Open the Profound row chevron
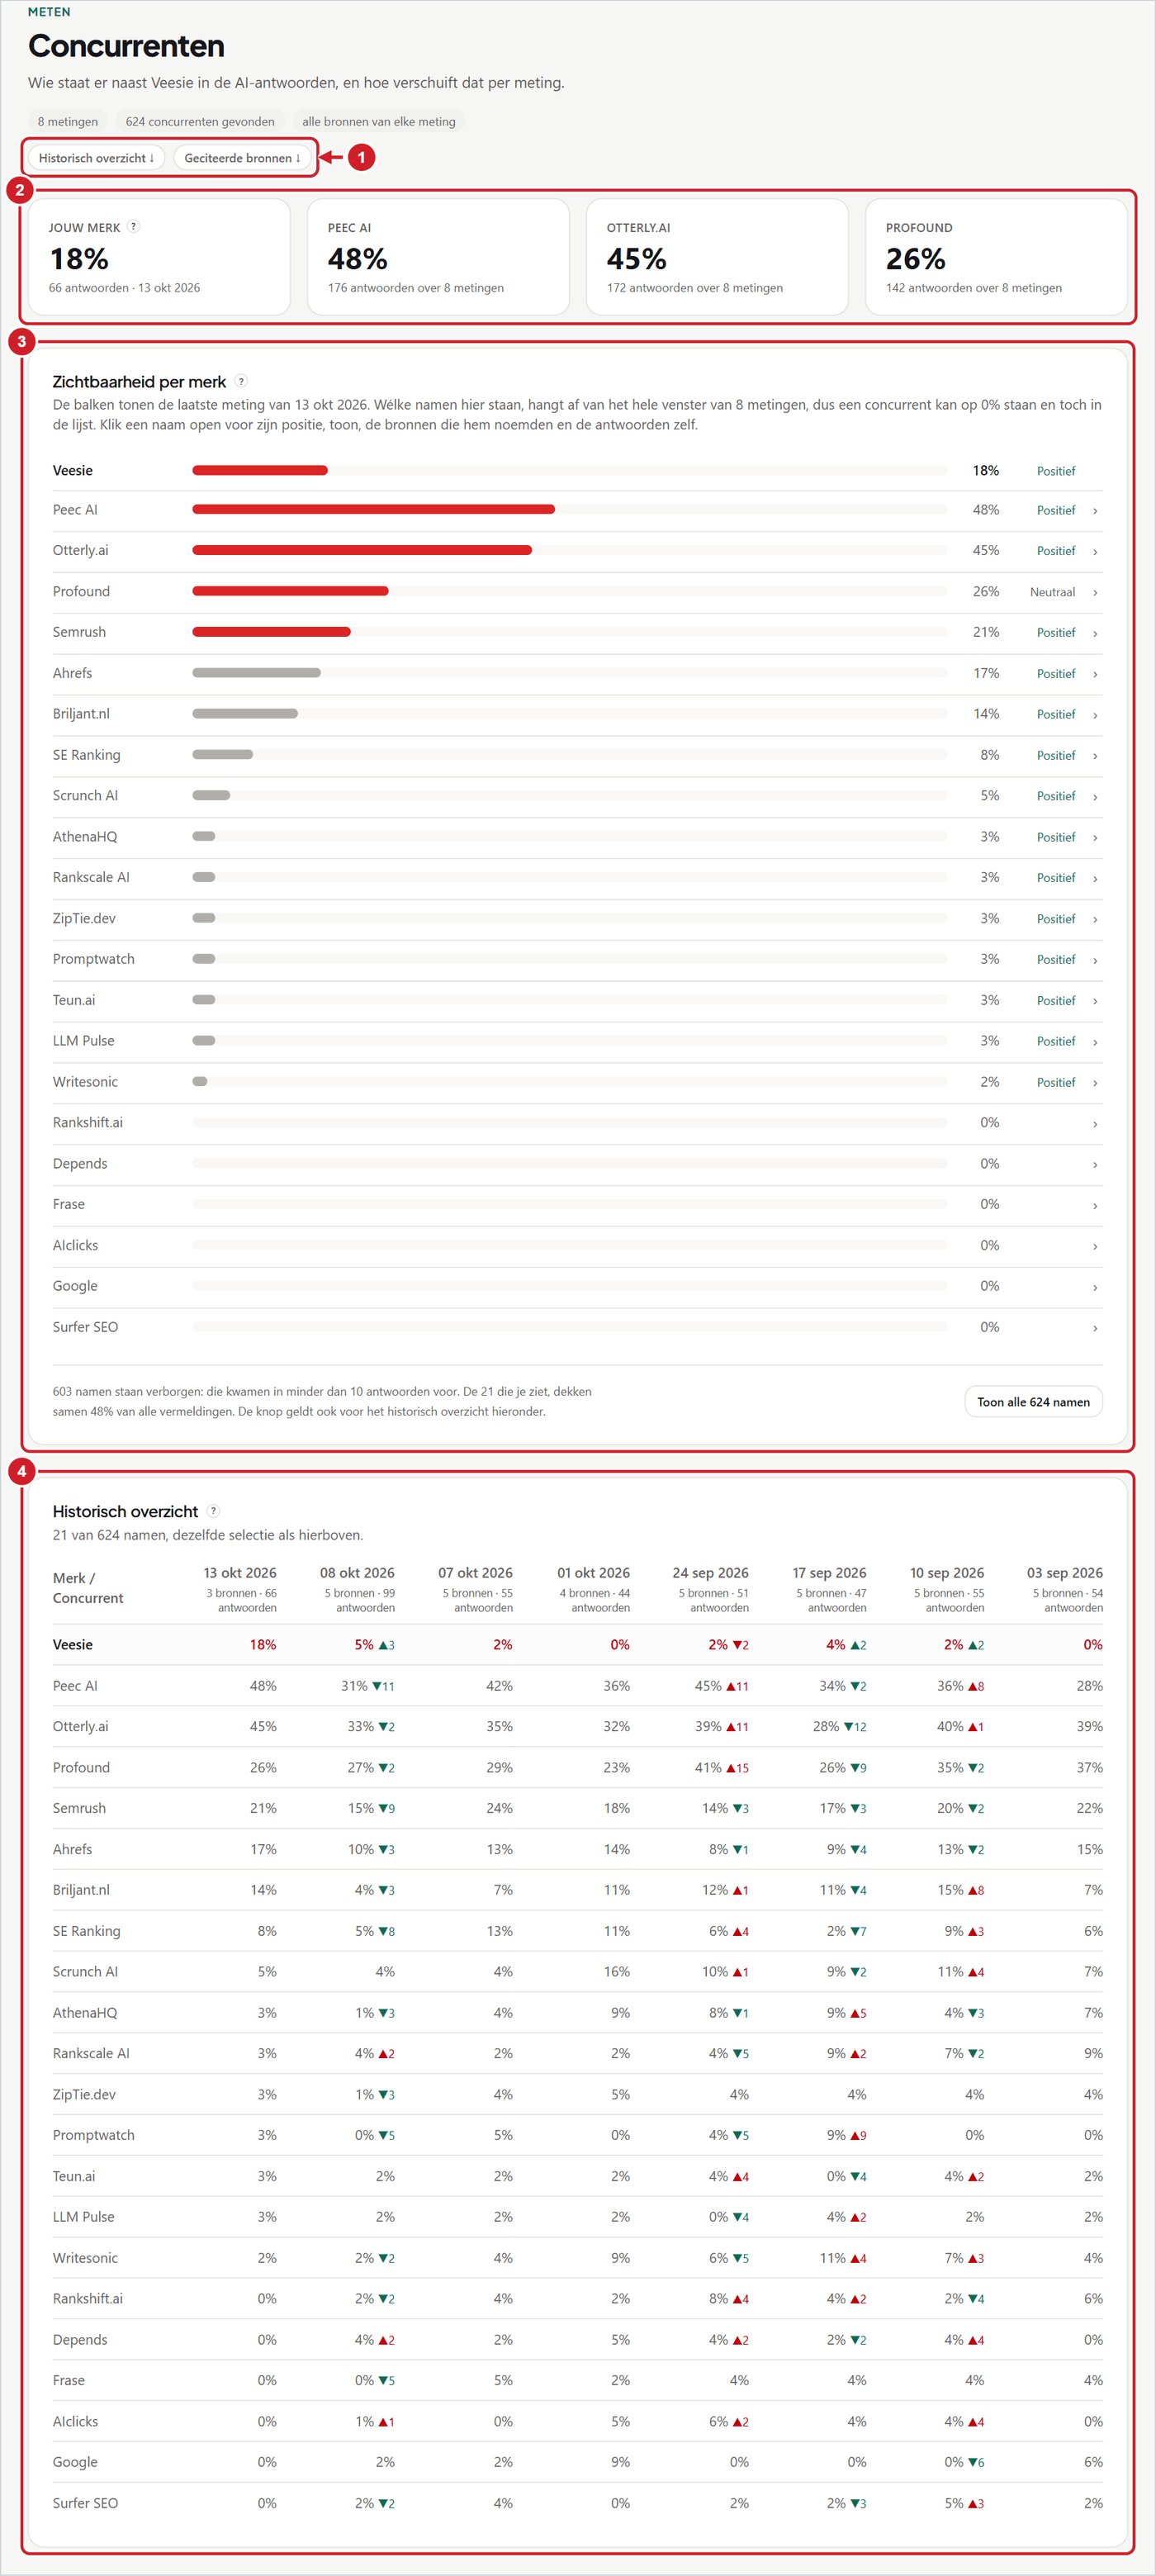 [x=1095, y=593]
